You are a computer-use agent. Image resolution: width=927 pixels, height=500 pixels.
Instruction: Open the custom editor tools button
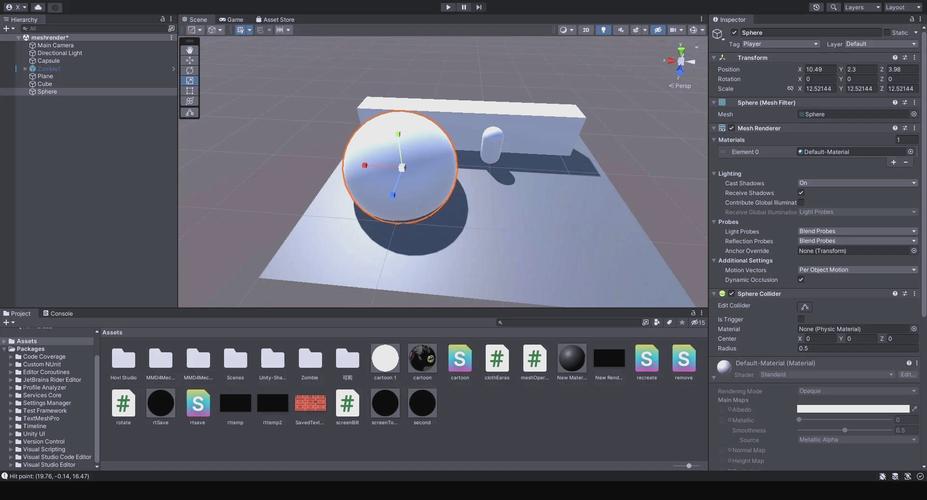point(189,112)
